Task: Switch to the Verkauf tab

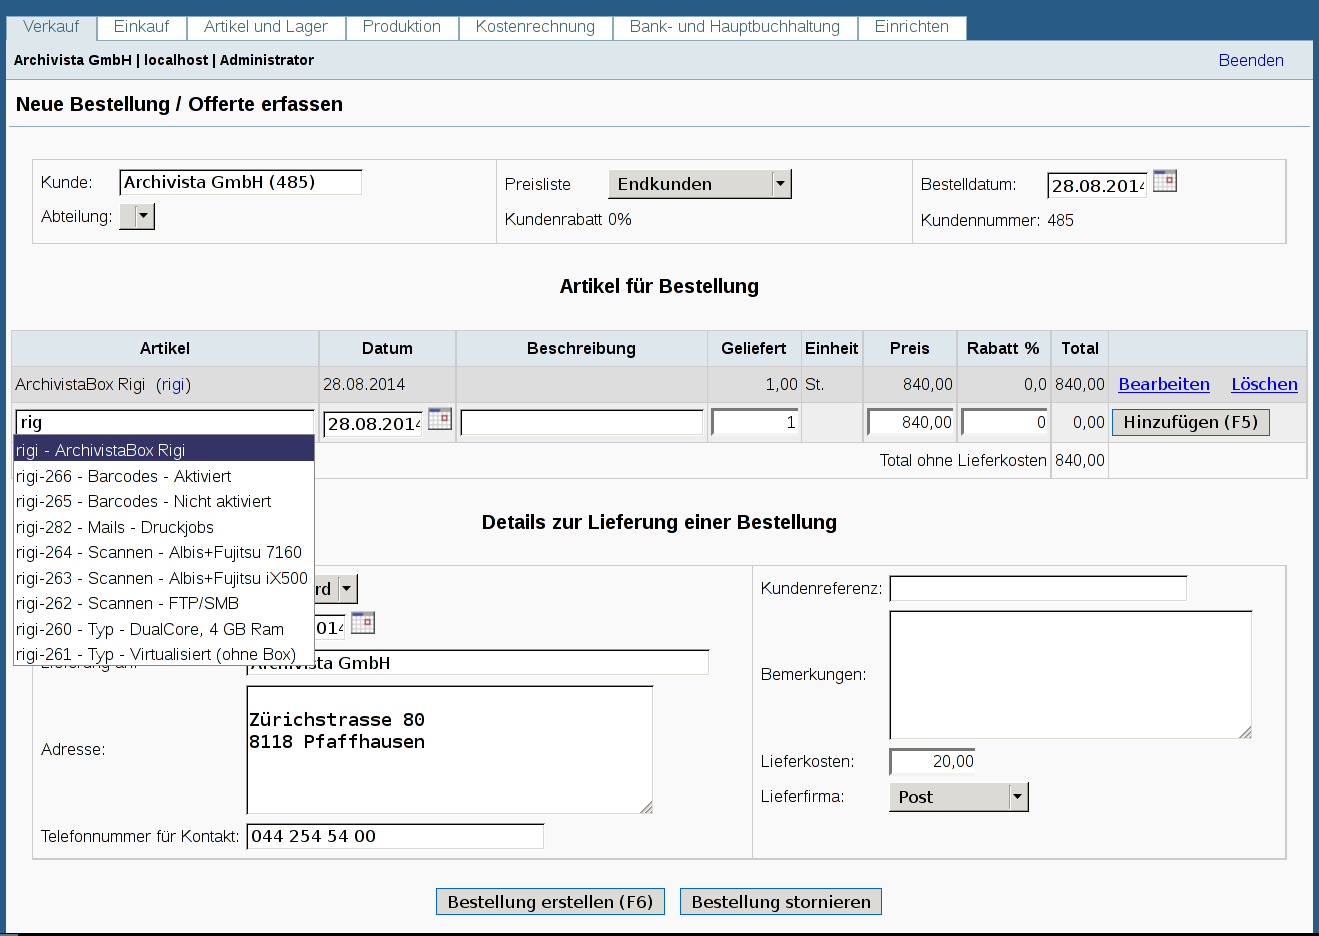Action: coord(51,27)
